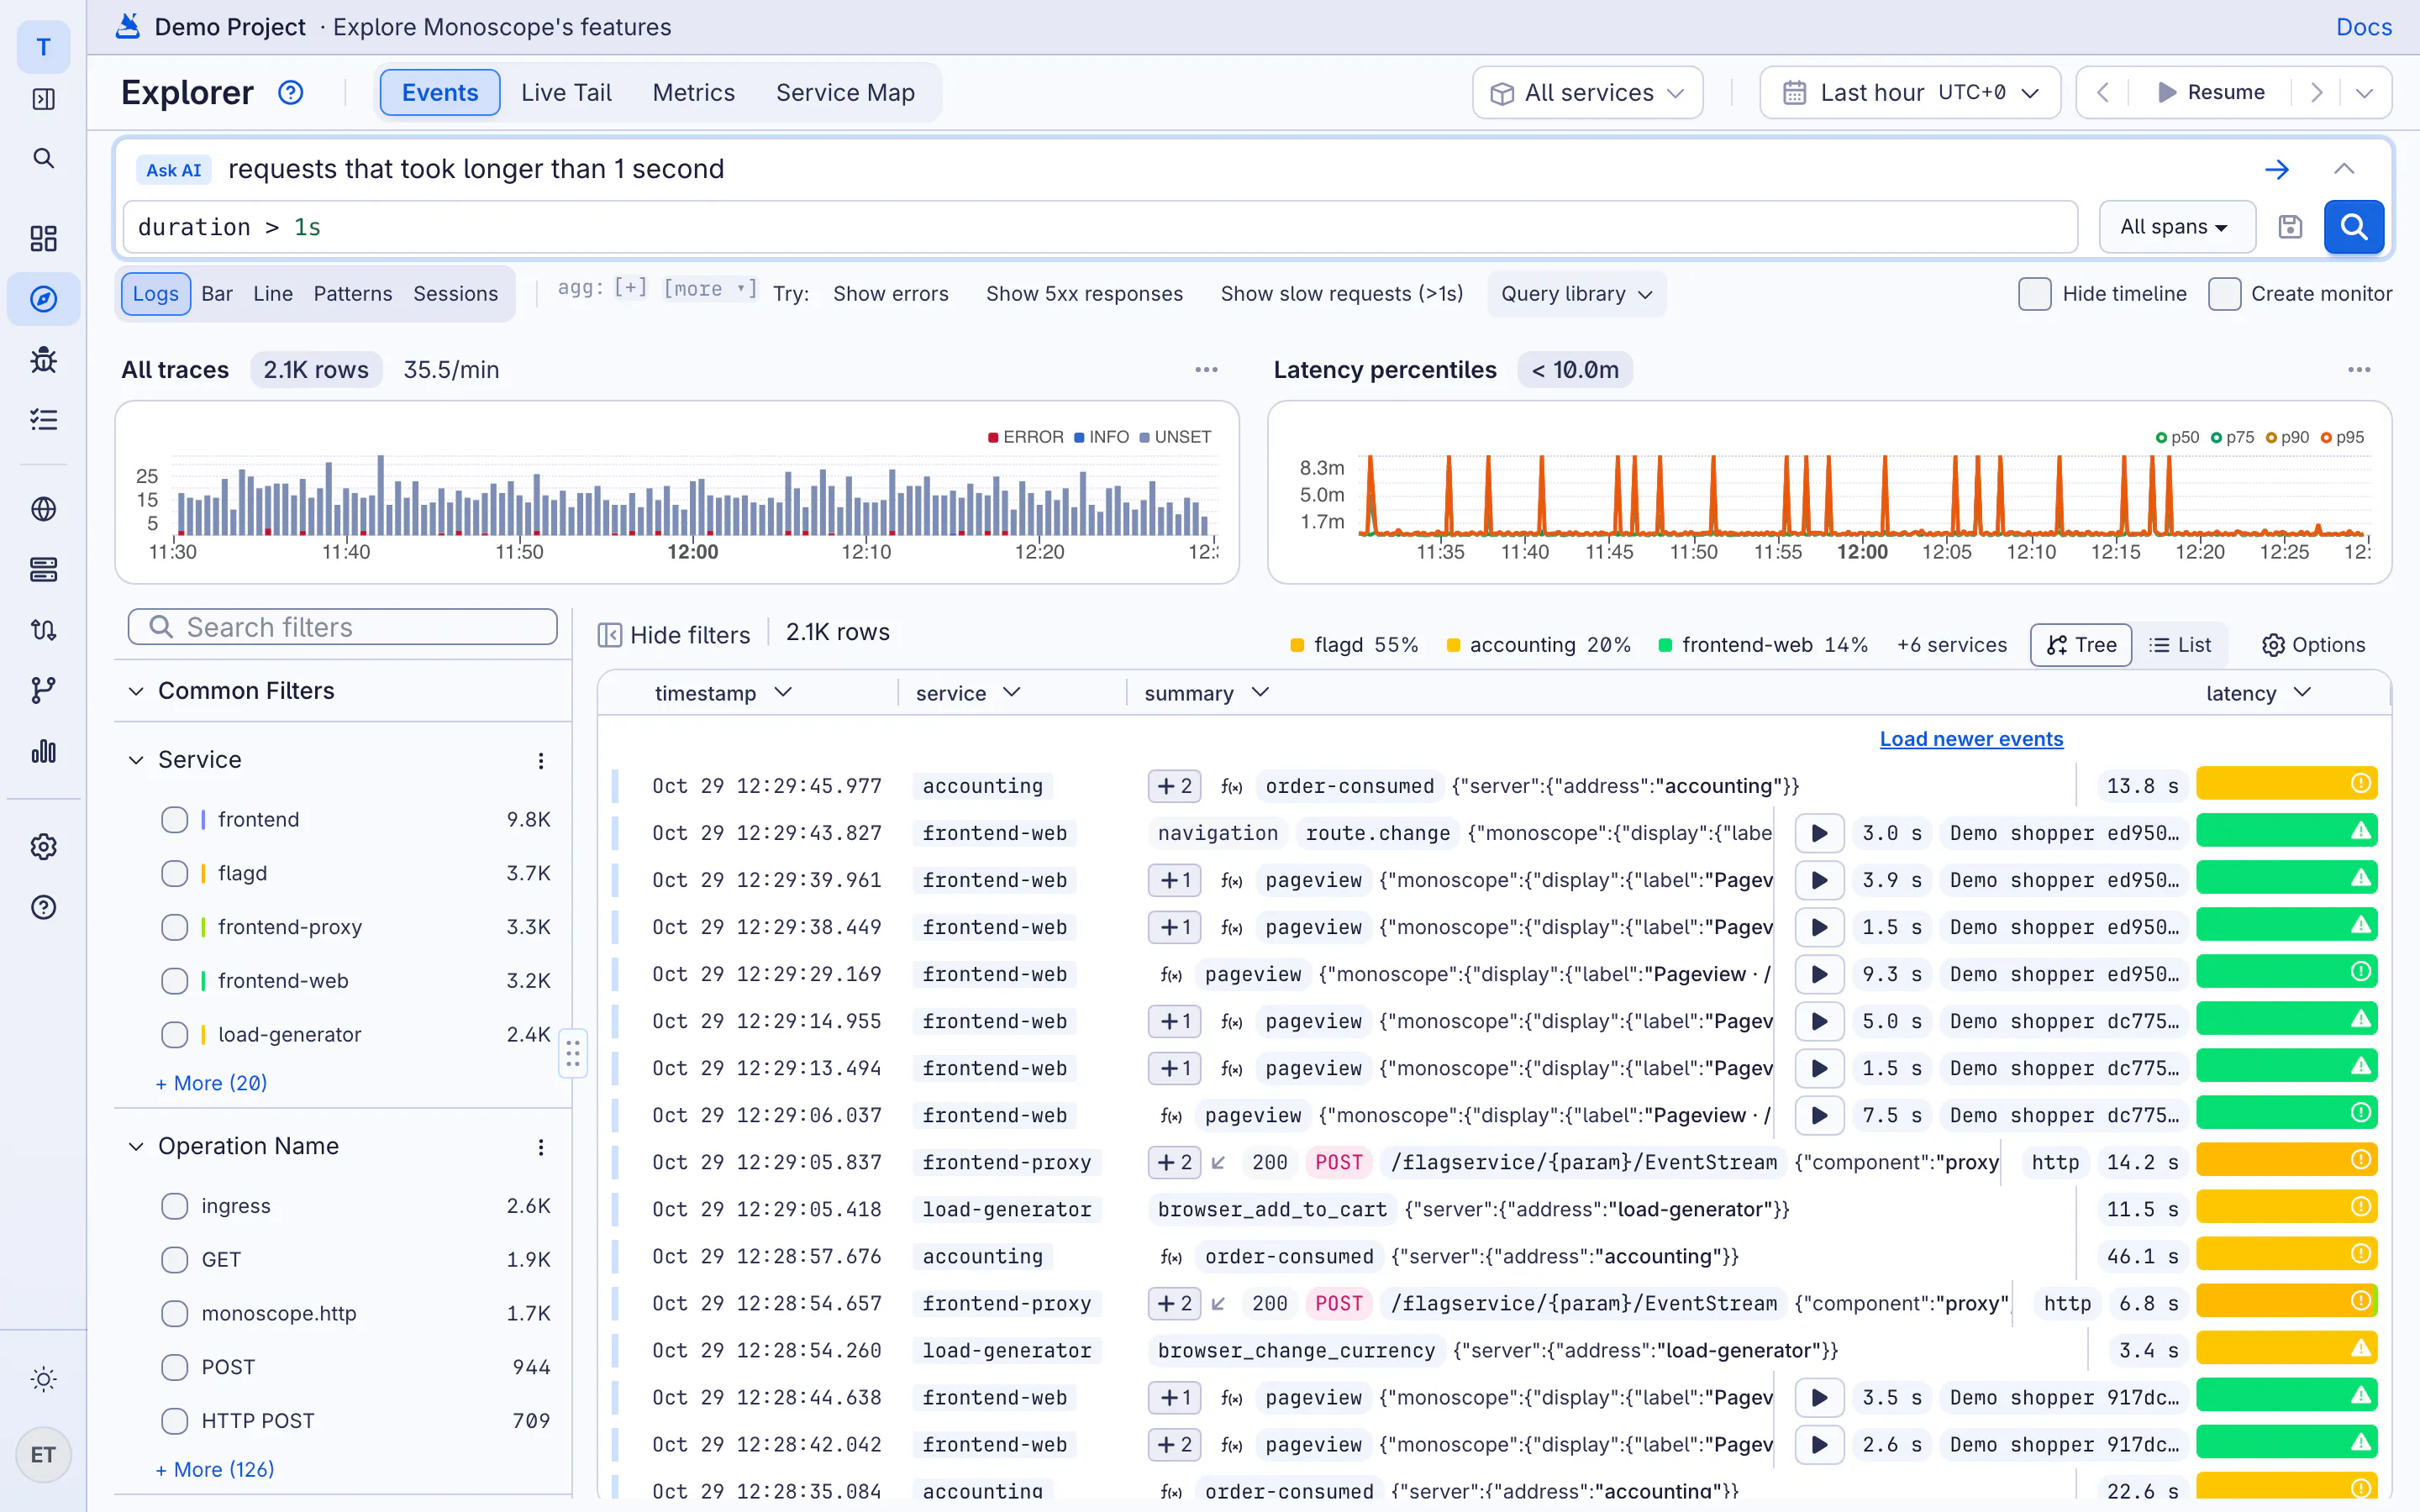
Task: Save the query with the floppy disk icon
Action: (x=2290, y=227)
